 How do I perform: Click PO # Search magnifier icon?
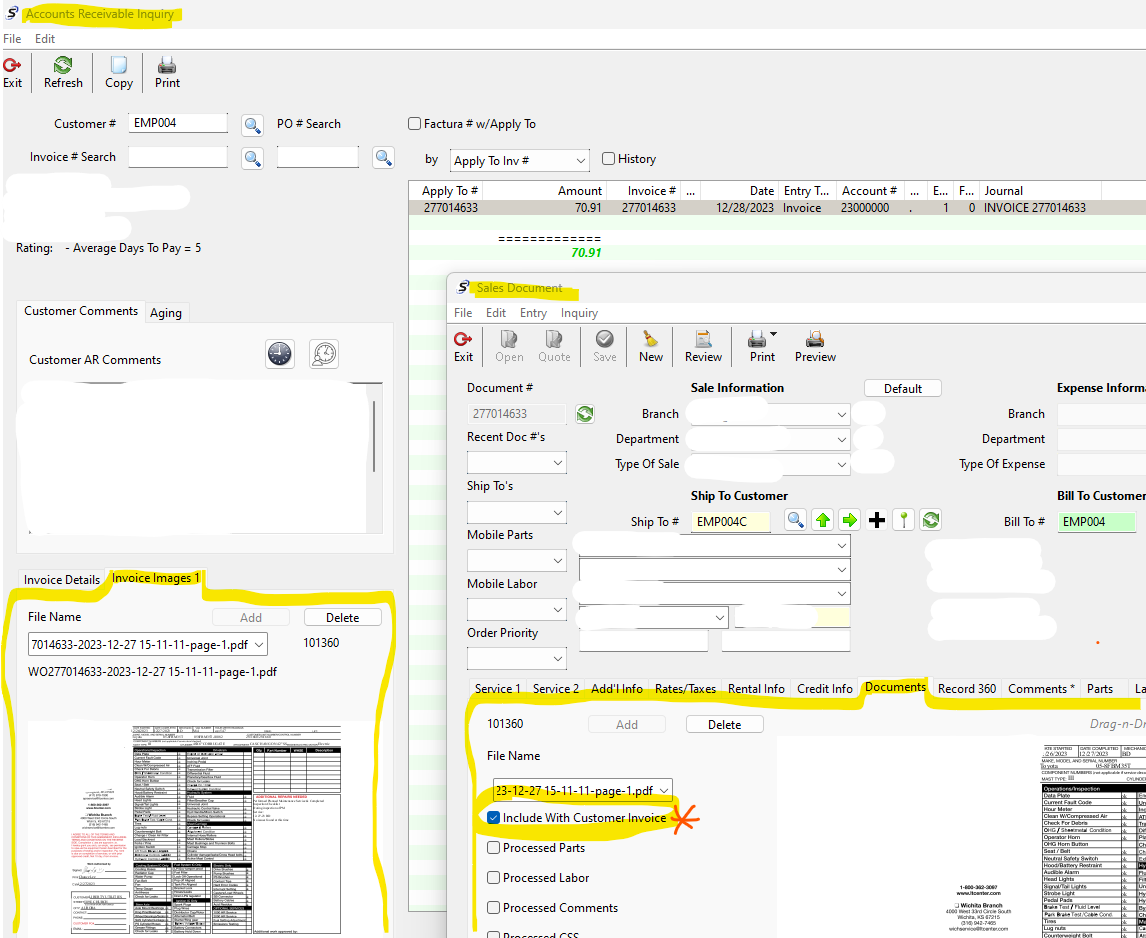pyautogui.click(x=384, y=157)
